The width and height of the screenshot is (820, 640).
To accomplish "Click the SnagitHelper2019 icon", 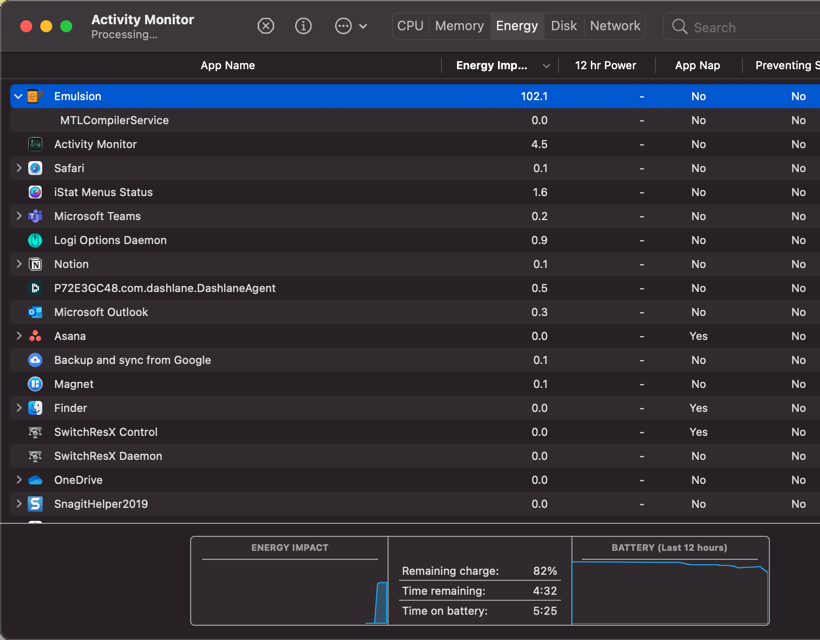I will click(x=35, y=504).
